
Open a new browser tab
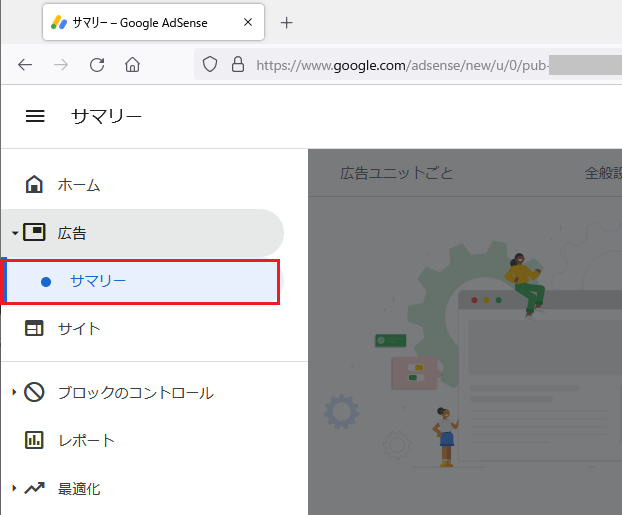(x=287, y=23)
